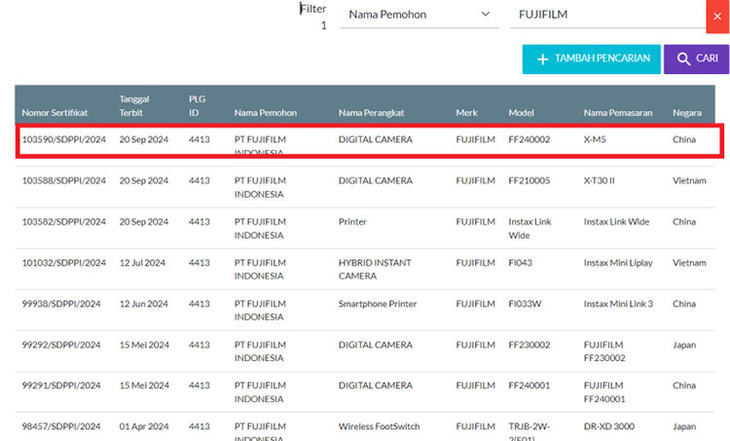Click model FF230002 cell in Model column
Image resolution: width=730 pixels, height=441 pixels.
[529, 345]
